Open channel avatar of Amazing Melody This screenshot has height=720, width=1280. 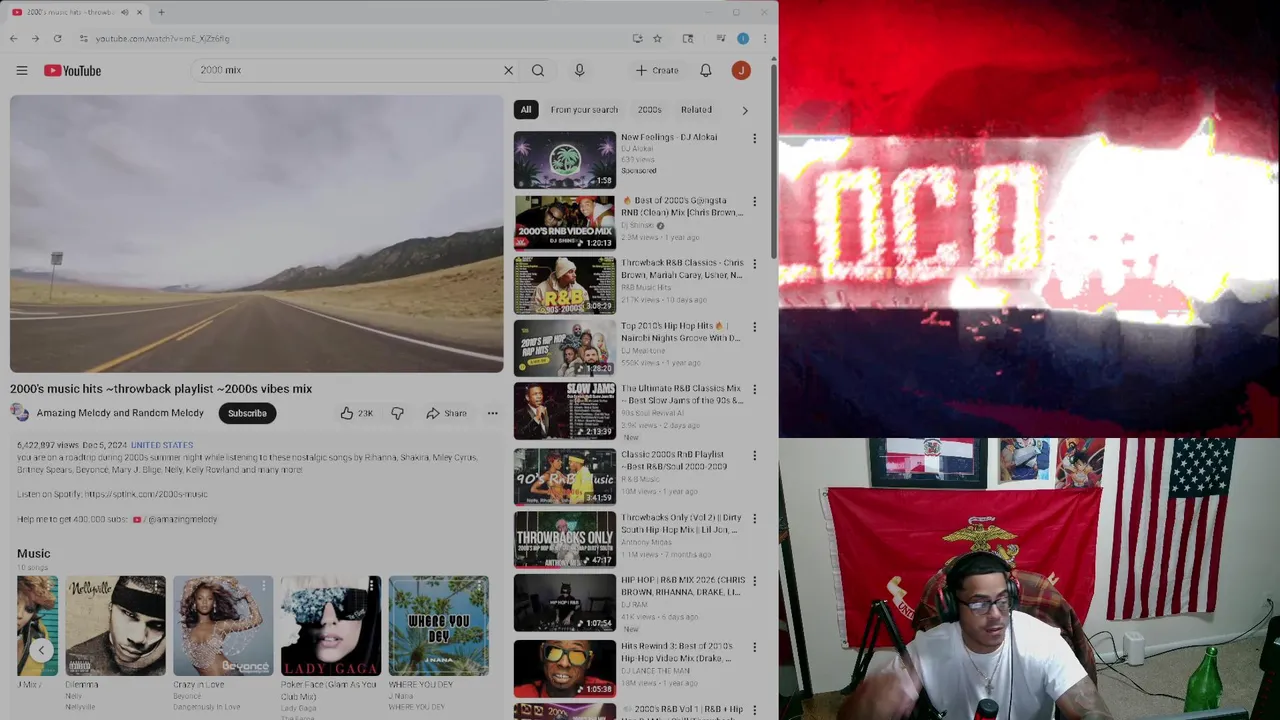(x=20, y=413)
